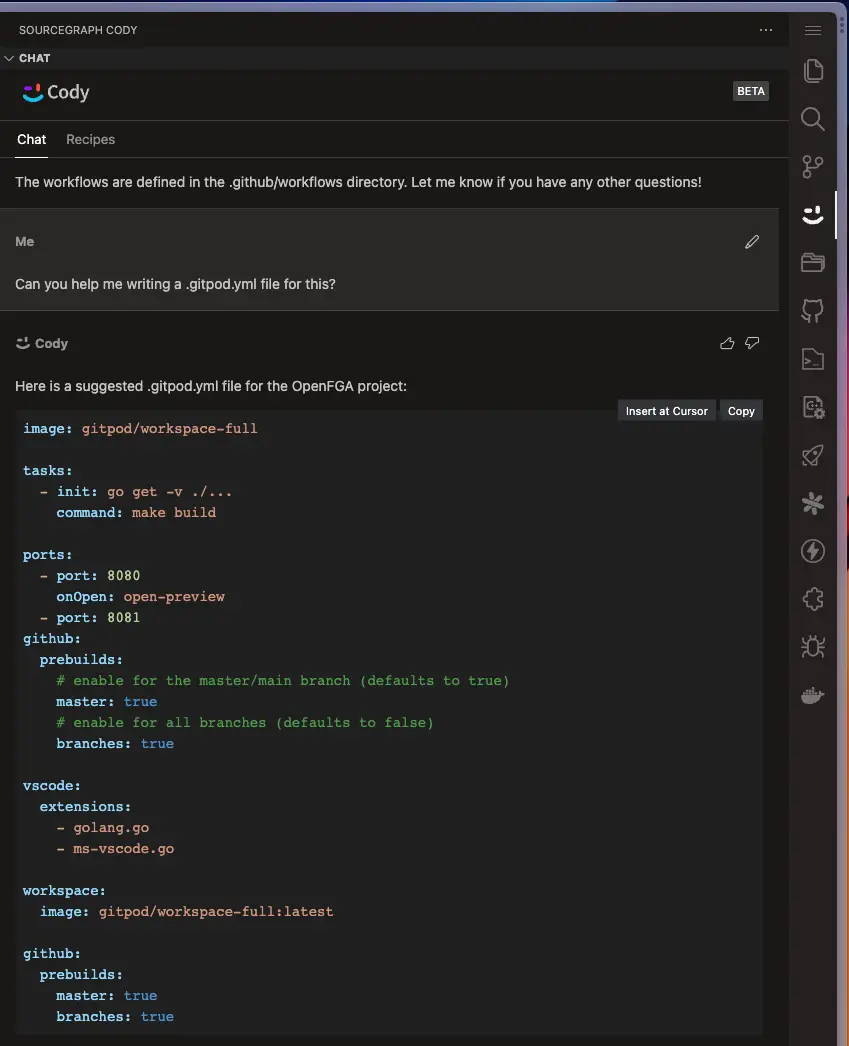The image size is (849, 1046).
Task: Open the file-with-gear icon in activity bar
Action: (813, 407)
